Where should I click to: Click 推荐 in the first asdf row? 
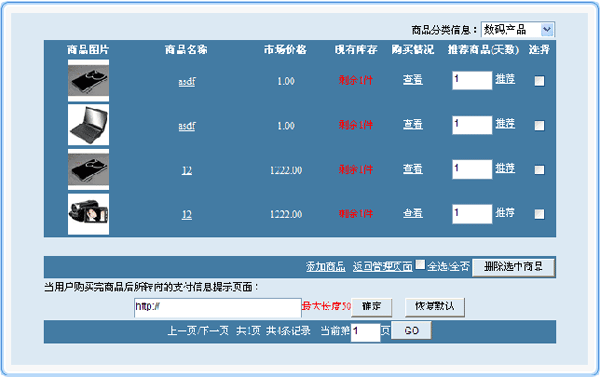pos(505,79)
